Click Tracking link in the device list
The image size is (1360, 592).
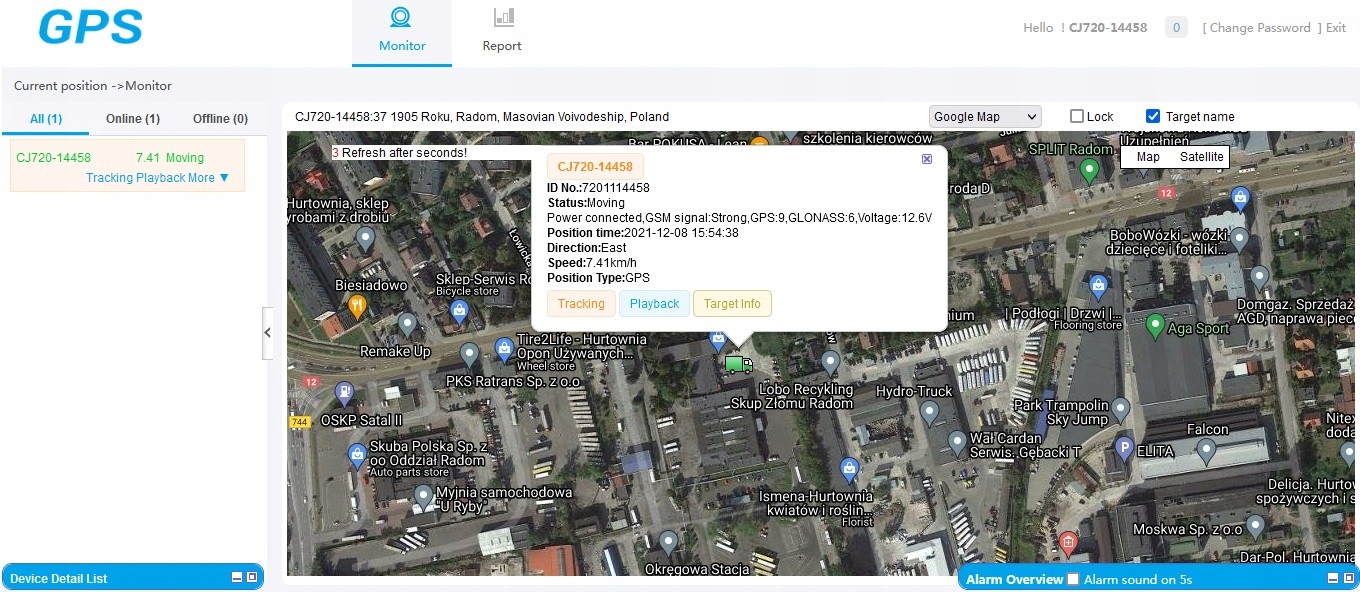[x=109, y=178]
